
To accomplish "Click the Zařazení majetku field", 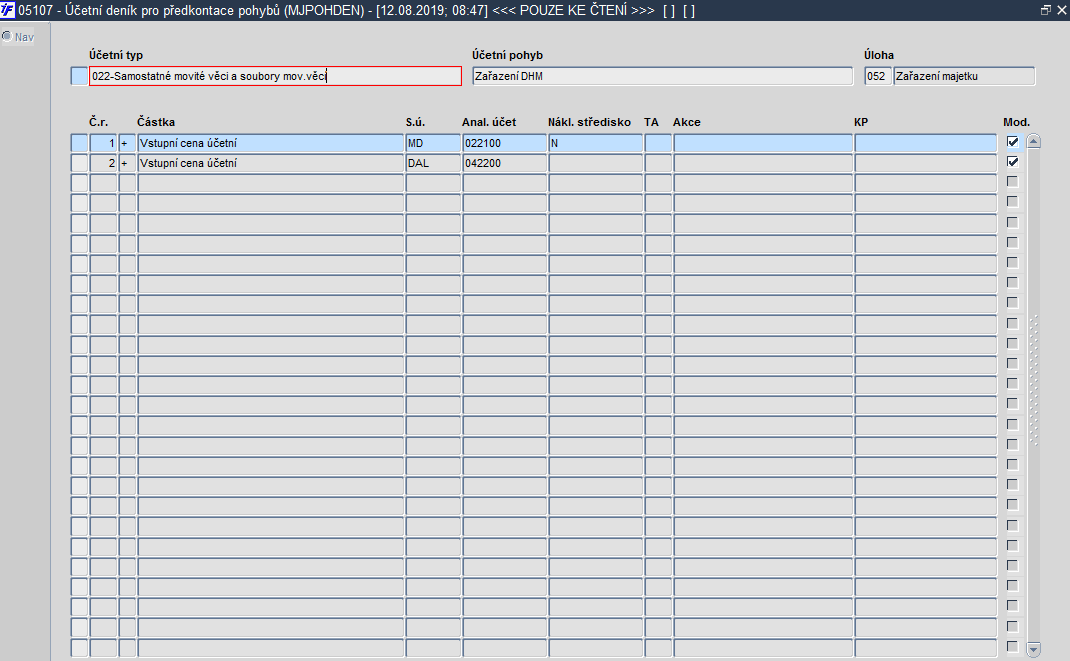I will 964,76.
